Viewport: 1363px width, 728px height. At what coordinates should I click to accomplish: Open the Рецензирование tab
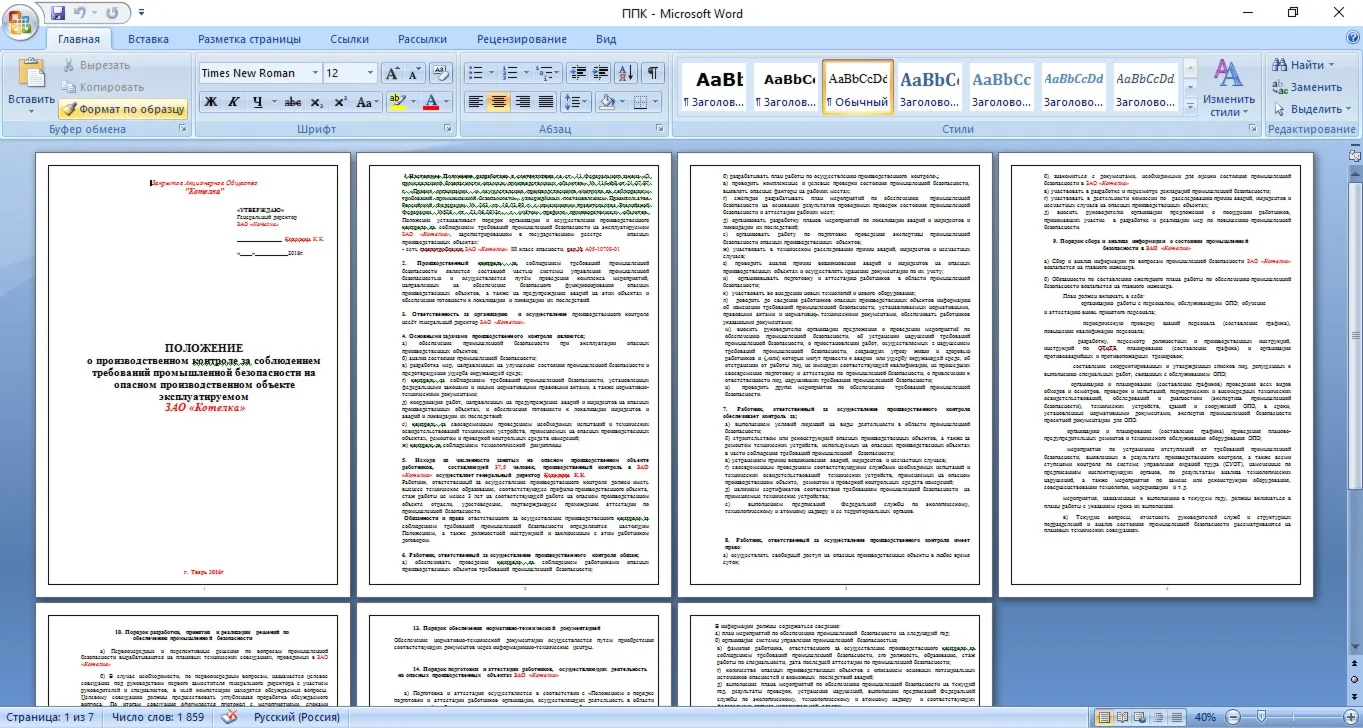tap(521, 39)
